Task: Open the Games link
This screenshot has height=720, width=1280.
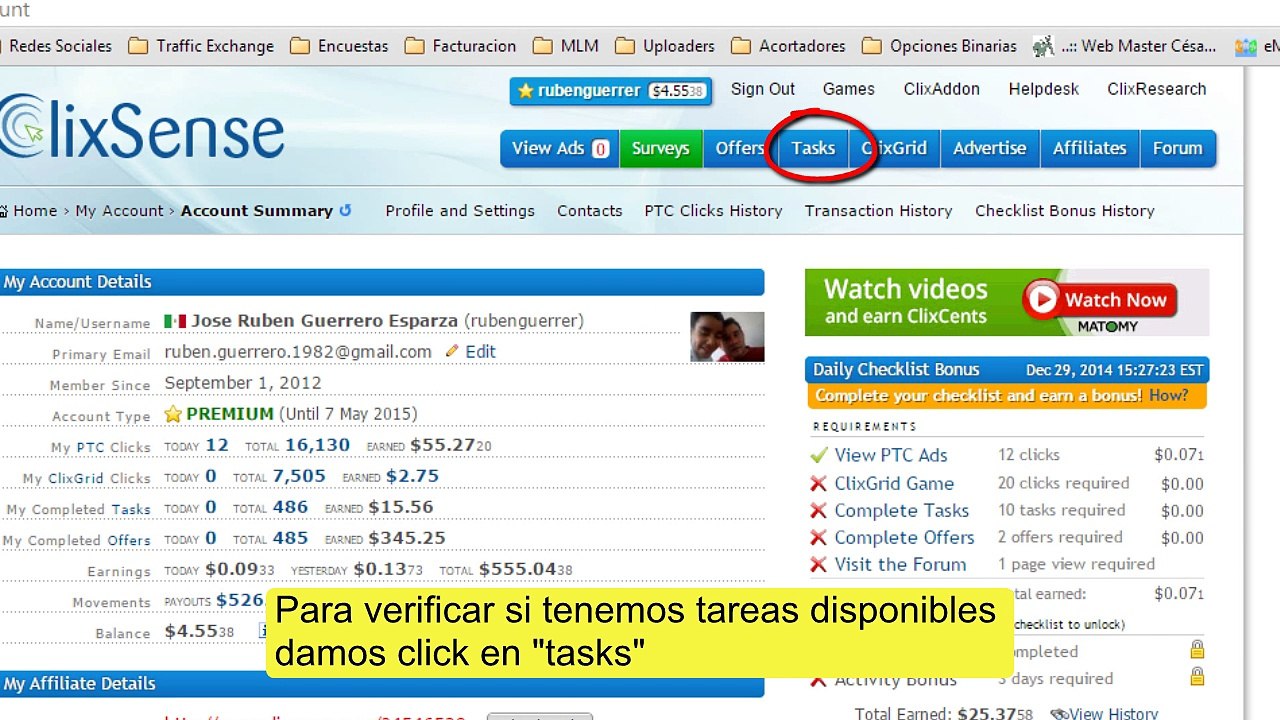Action: (x=849, y=89)
